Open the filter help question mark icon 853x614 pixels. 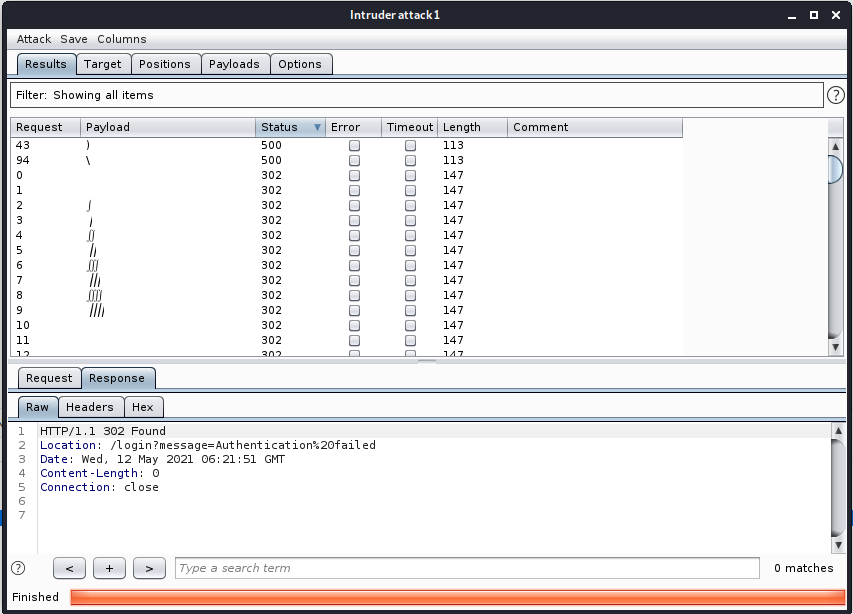pos(837,95)
